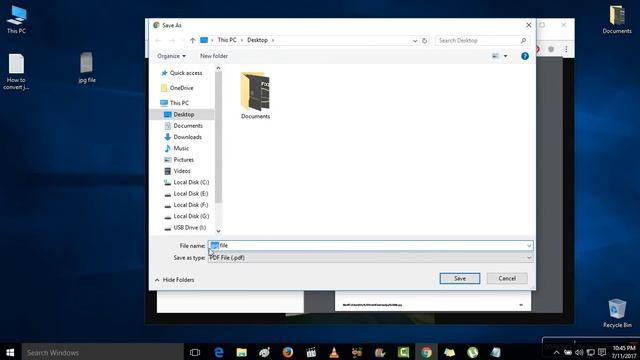The image size is (640, 360).
Task: Click the clapperboard movie icon in taskbar
Action: pyautogui.click(x=311, y=352)
